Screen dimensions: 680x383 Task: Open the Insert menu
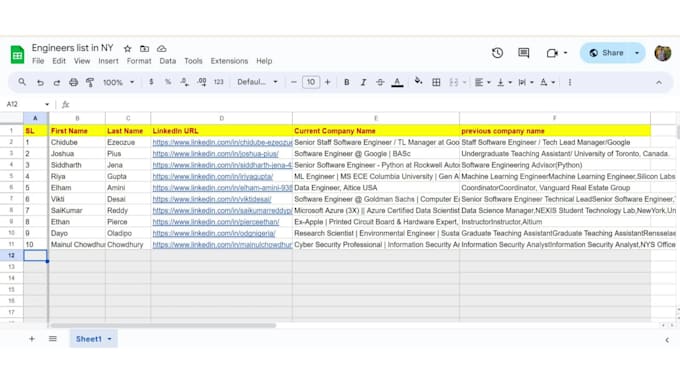(108, 61)
